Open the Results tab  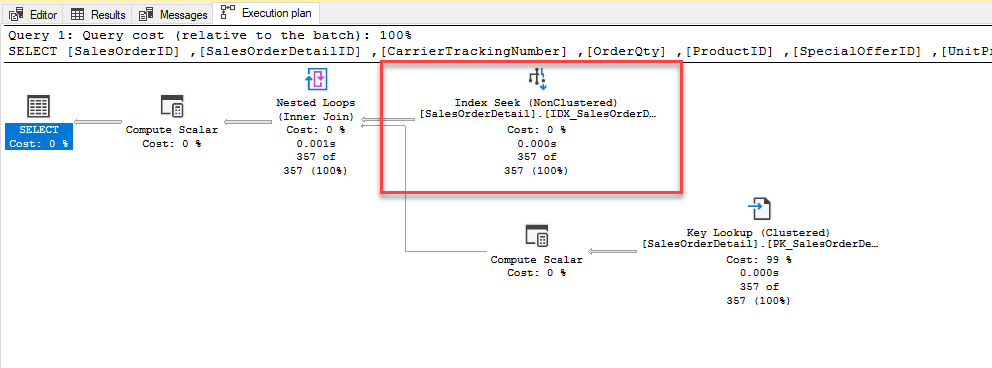pyautogui.click(x=98, y=14)
